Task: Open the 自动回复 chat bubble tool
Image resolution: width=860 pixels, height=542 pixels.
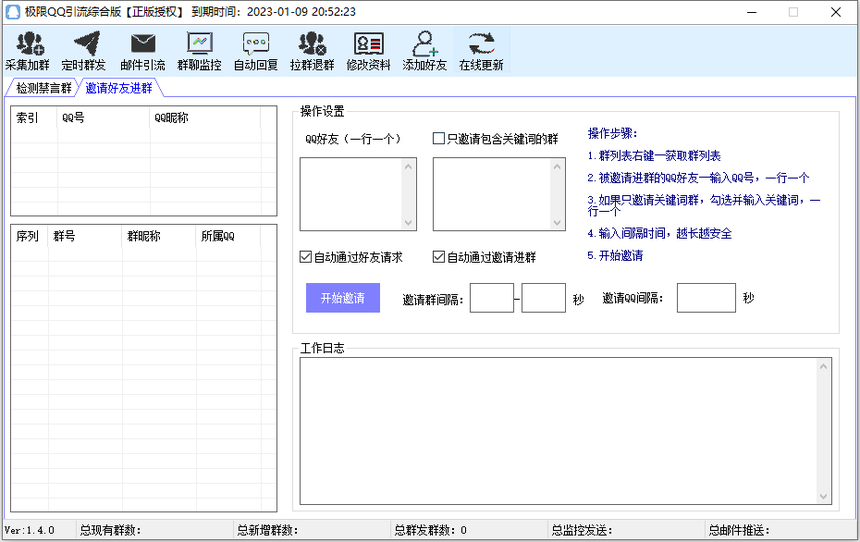Action: click(256, 51)
